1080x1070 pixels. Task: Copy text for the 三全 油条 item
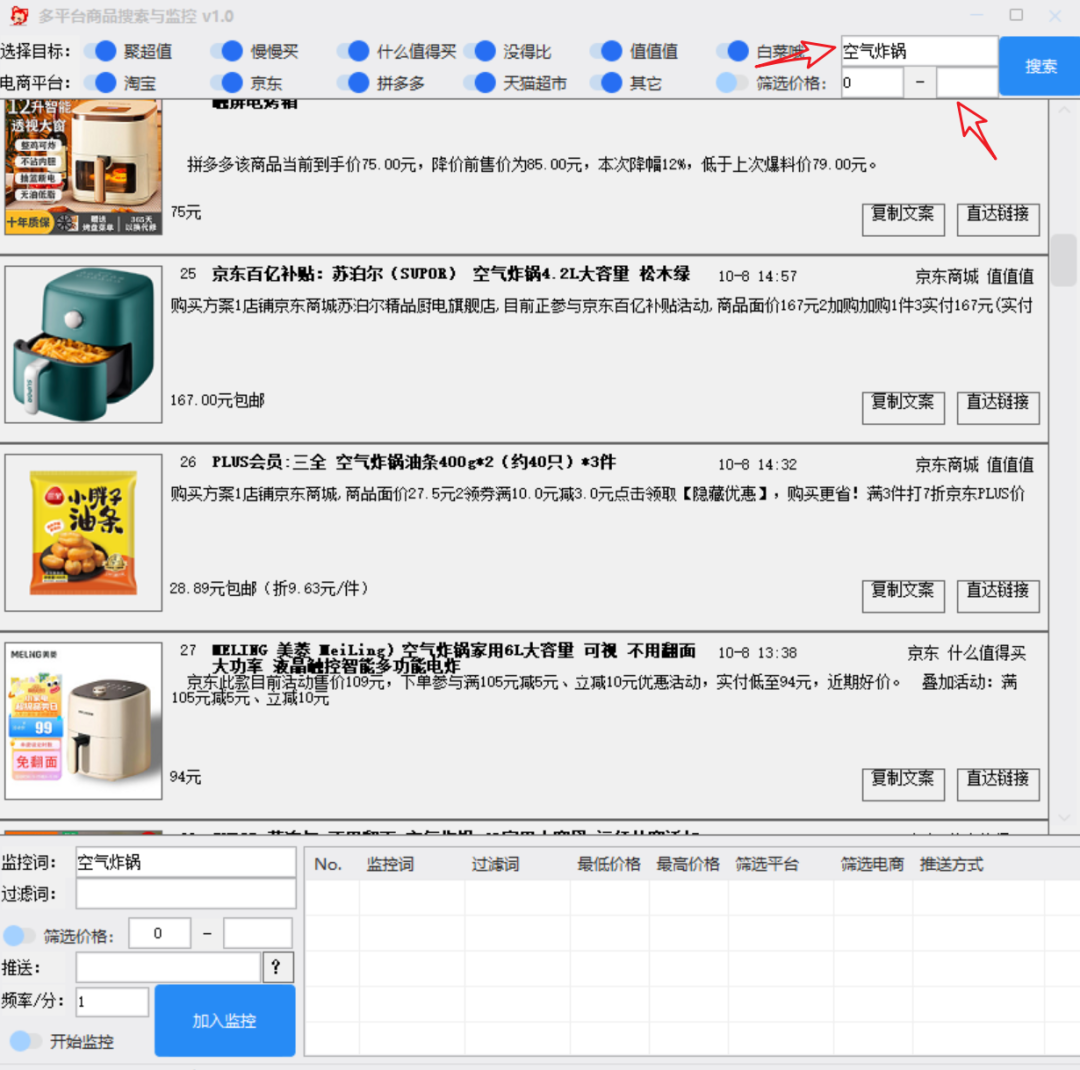(903, 596)
